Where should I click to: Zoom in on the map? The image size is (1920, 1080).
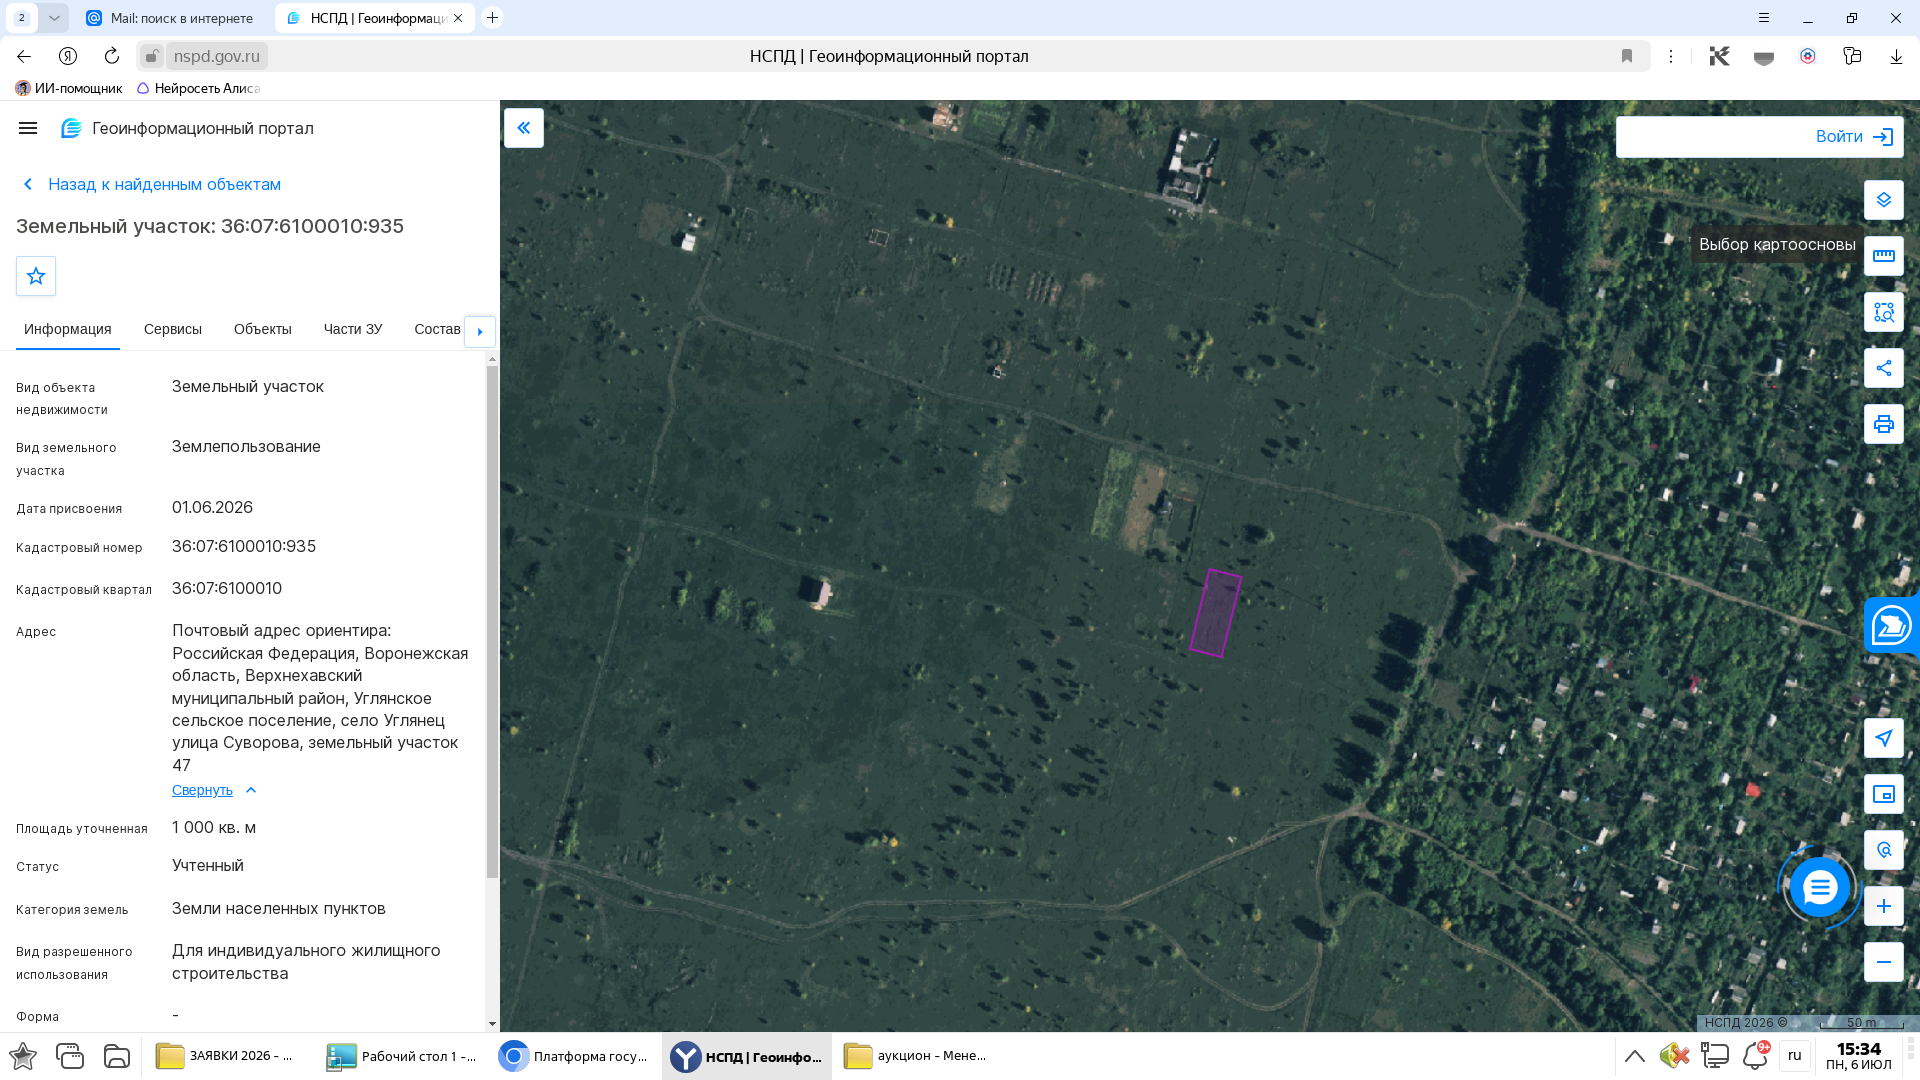[x=1884, y=906]
